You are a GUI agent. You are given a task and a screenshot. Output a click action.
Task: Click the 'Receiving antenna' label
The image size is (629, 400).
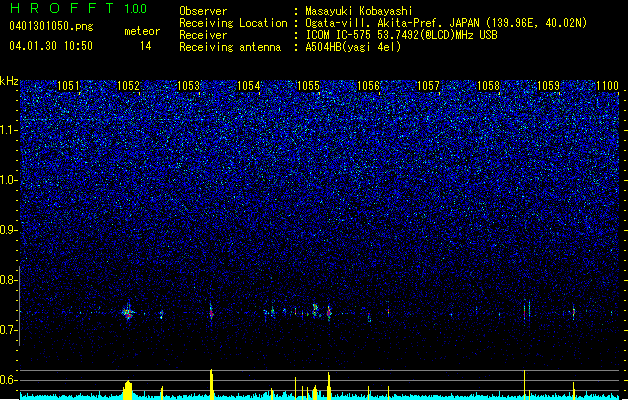[x=230, y=47]
